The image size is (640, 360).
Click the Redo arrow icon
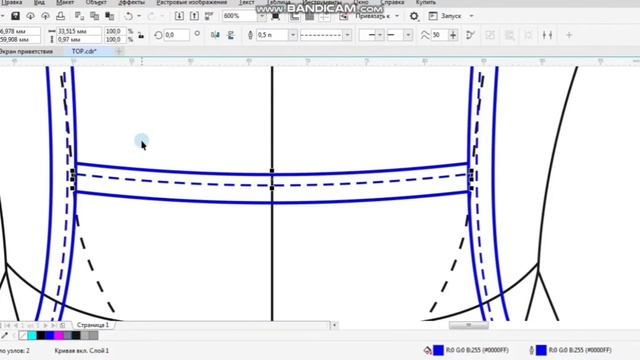(151, 16)
